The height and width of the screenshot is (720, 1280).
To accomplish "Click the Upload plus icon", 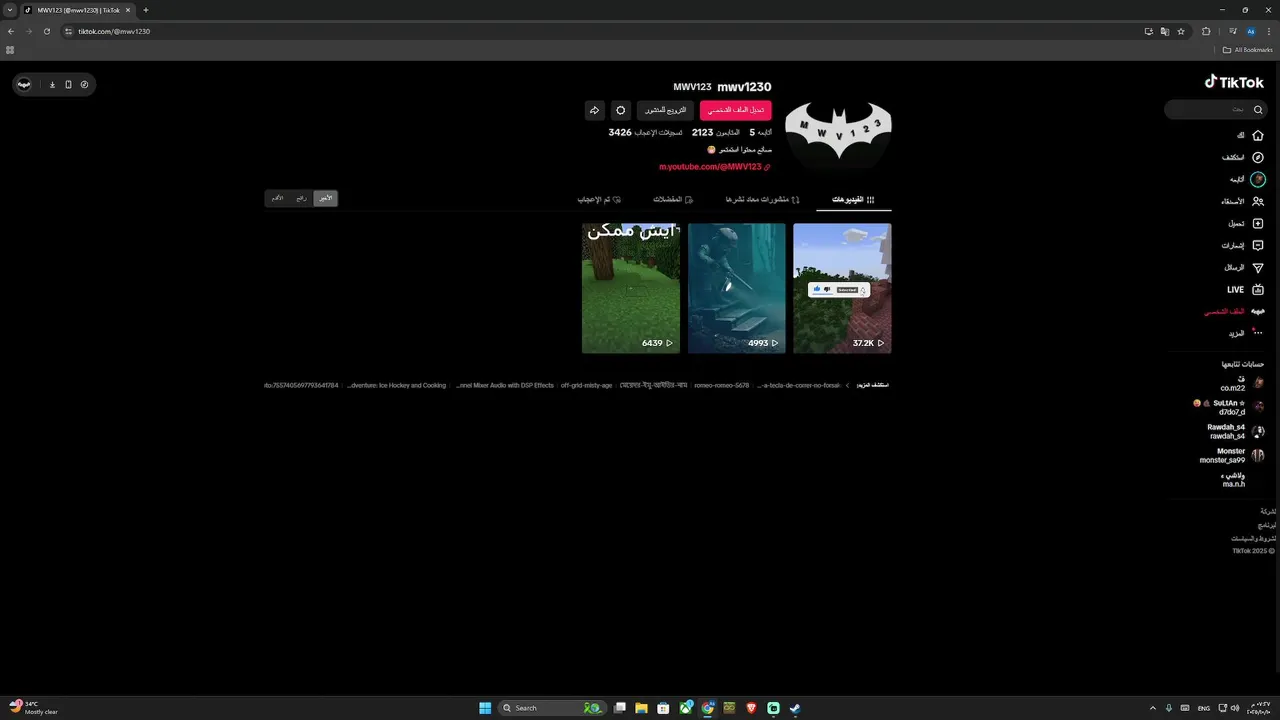I will click(1258, 223).
